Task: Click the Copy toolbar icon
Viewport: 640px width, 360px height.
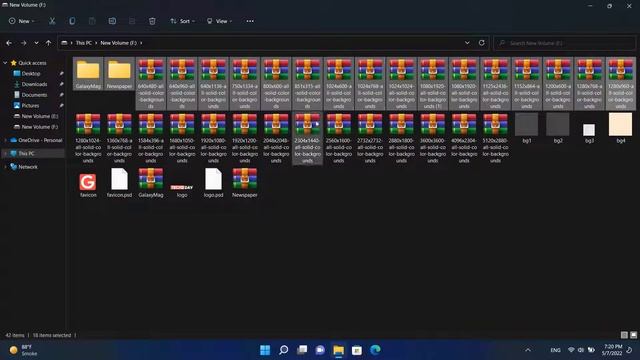Action: coord(72,21)
